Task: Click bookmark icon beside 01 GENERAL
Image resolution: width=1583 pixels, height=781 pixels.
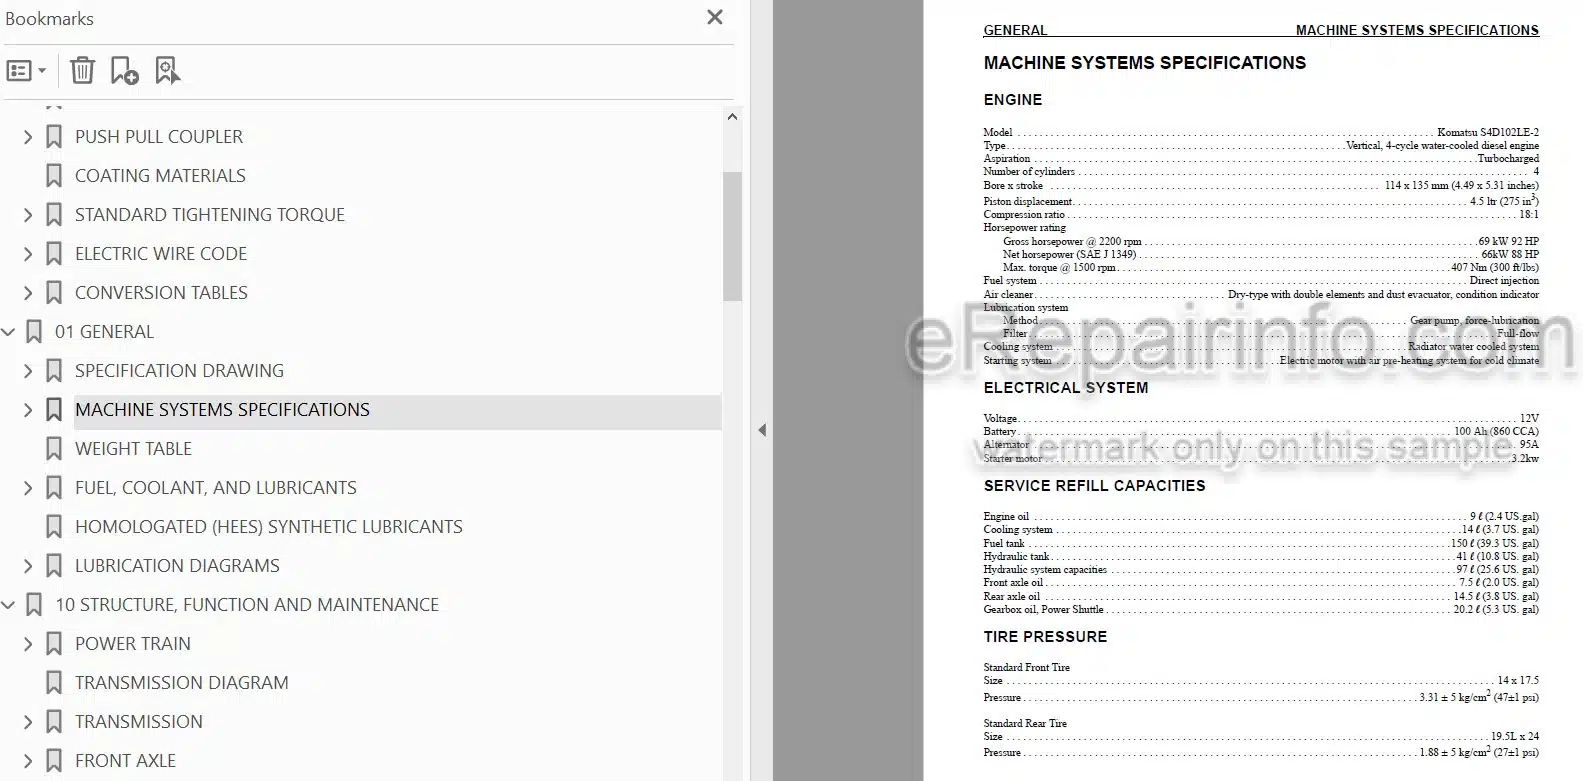Action: 34,332
